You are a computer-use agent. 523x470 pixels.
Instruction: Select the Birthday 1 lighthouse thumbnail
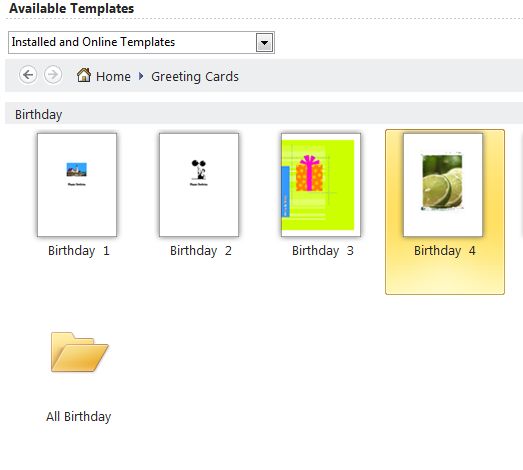tap(77, 185)
